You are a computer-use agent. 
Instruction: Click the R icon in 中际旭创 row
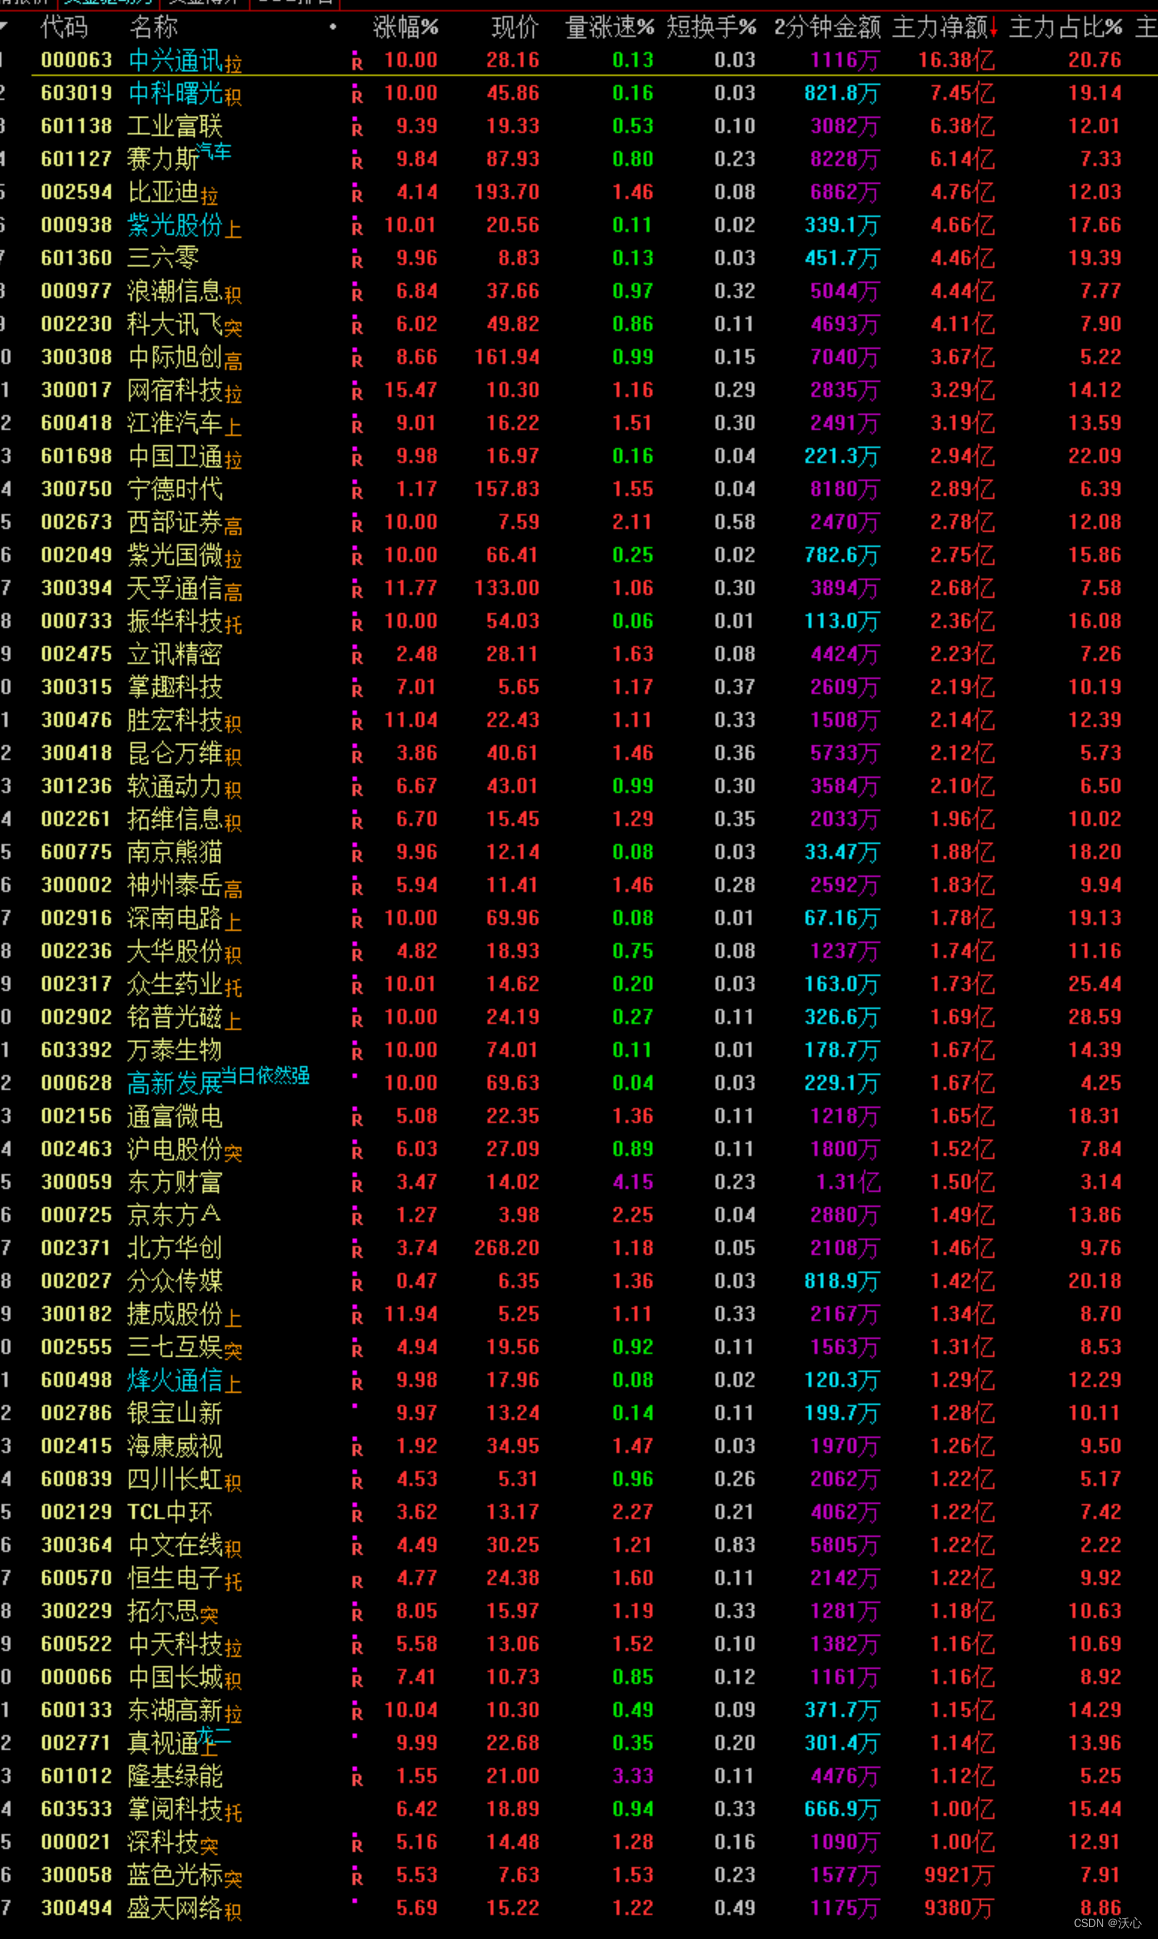pyautogui.click(x=357, y=360)
